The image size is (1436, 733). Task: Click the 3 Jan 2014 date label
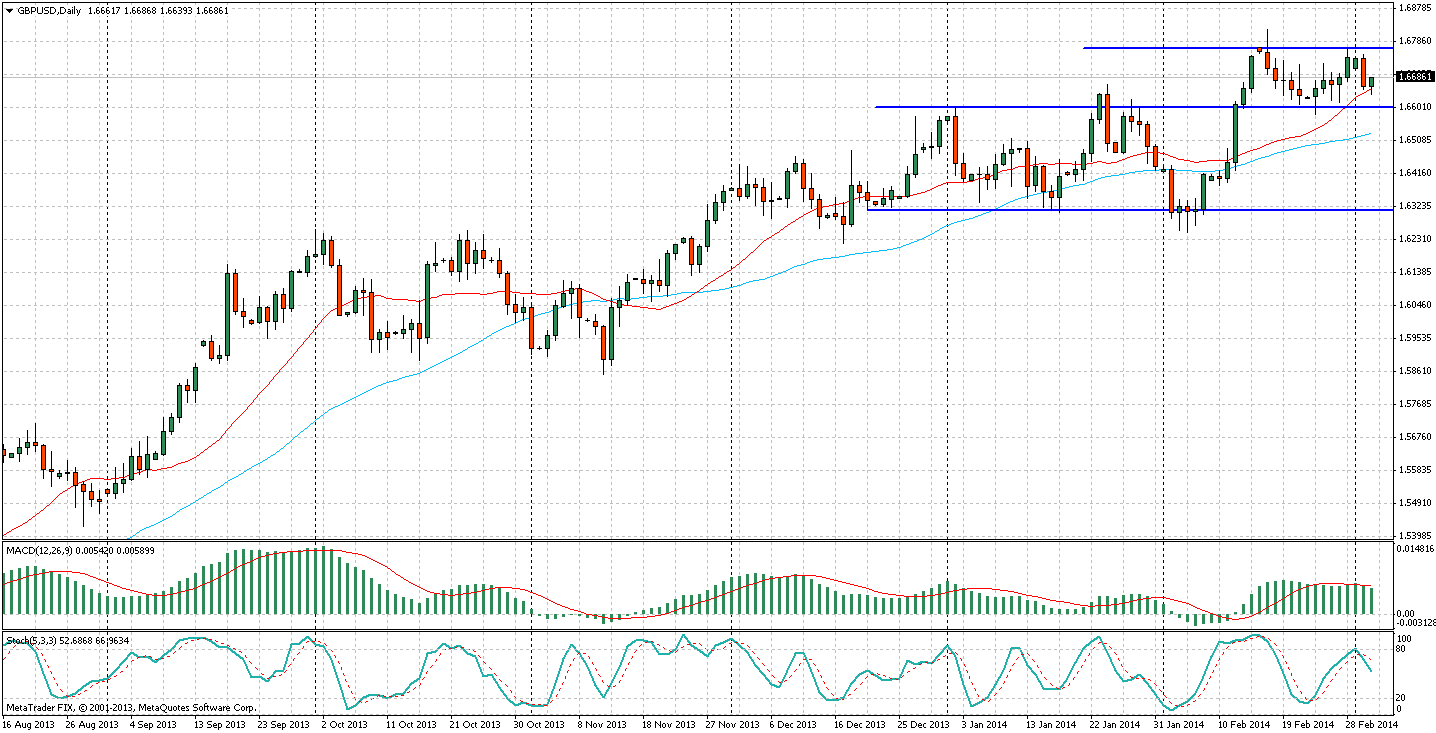(x=968, y=724)
